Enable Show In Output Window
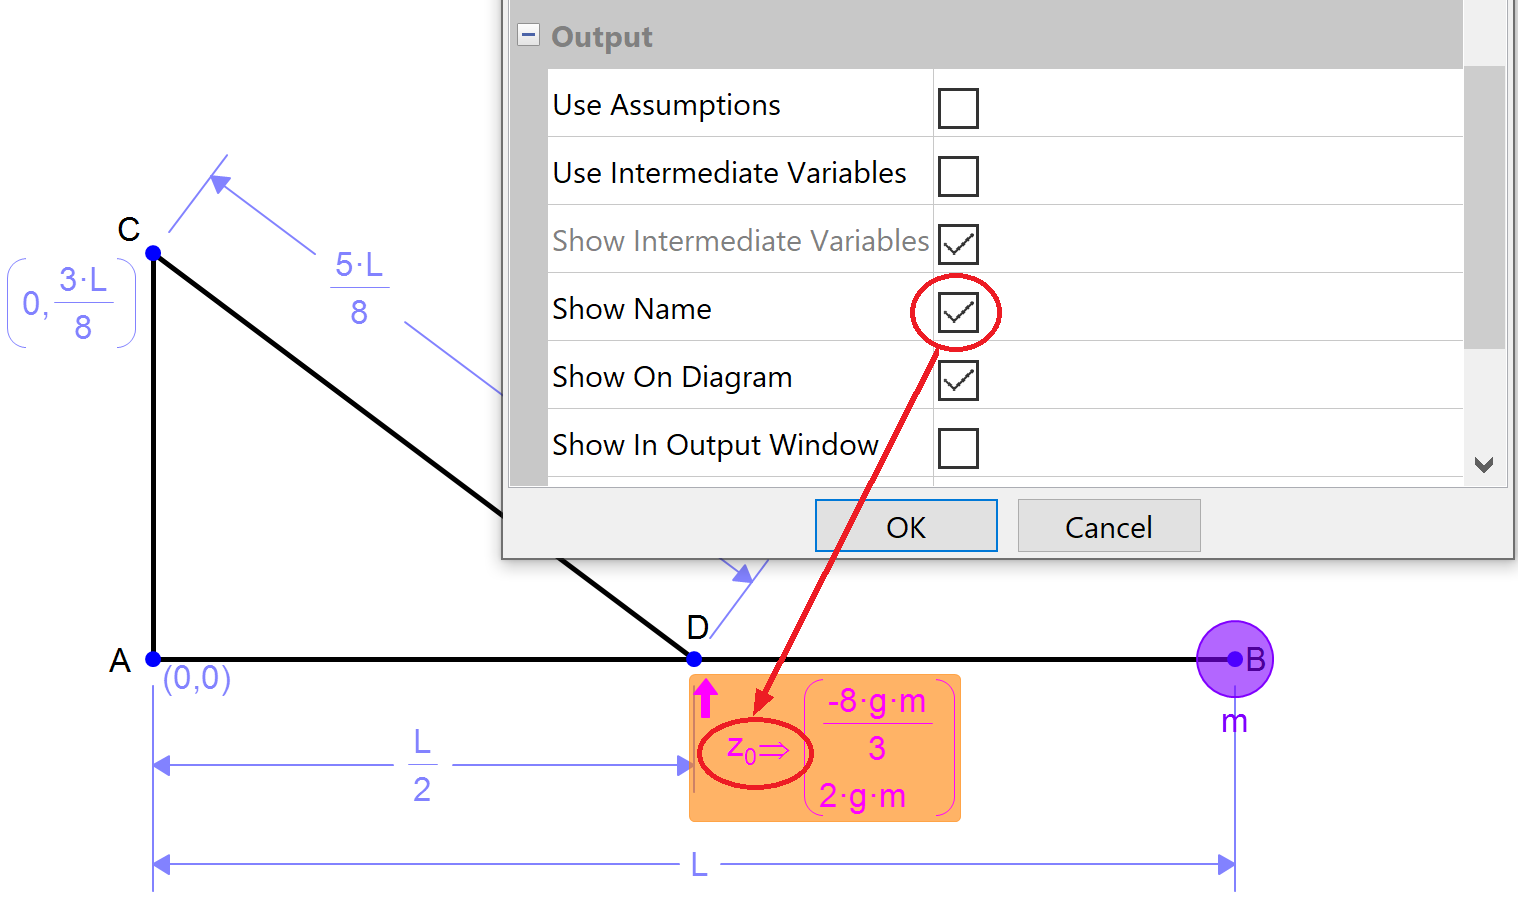1518x915 pixels. (957, 448)
